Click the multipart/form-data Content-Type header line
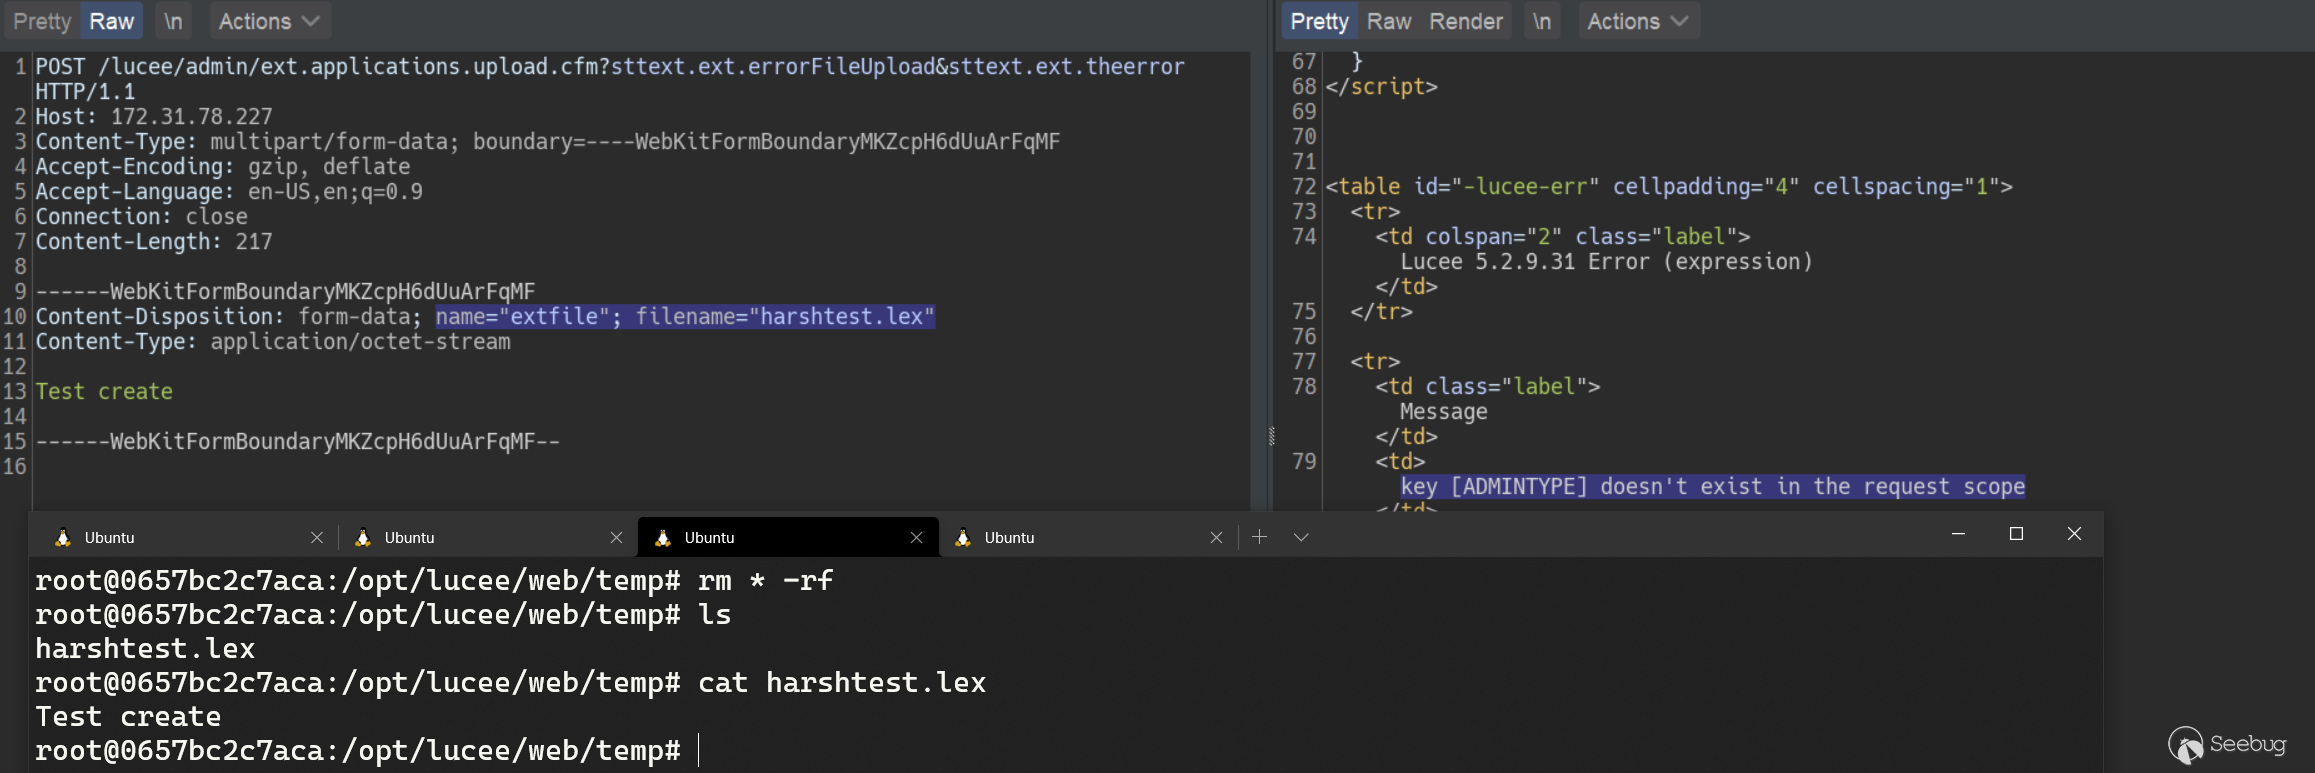Screen dimensions: 2315x773 [x=548, y=141]
